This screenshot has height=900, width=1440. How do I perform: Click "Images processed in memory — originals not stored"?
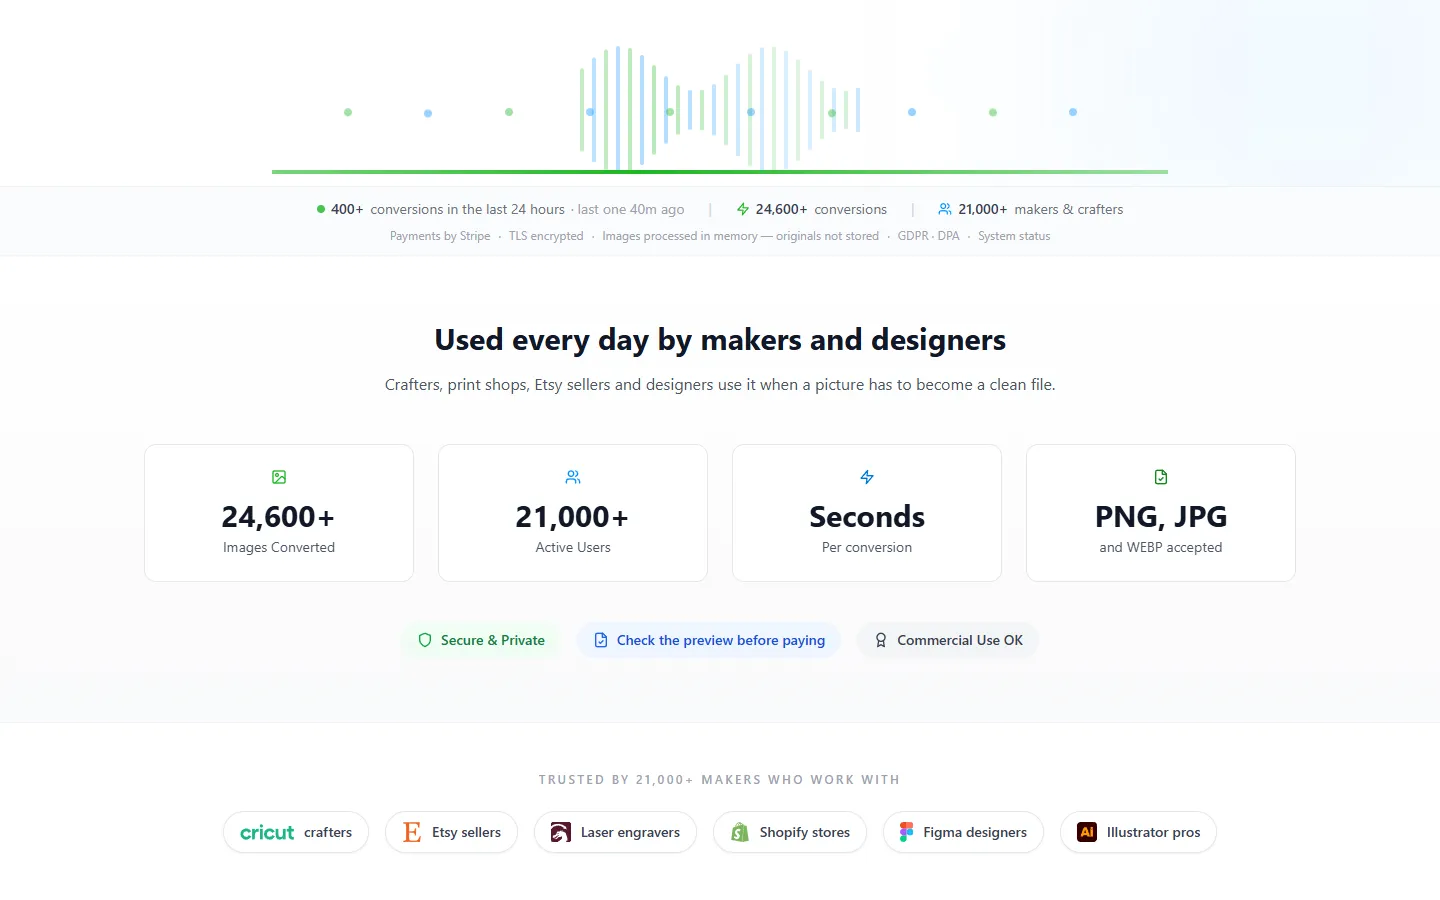741,236
